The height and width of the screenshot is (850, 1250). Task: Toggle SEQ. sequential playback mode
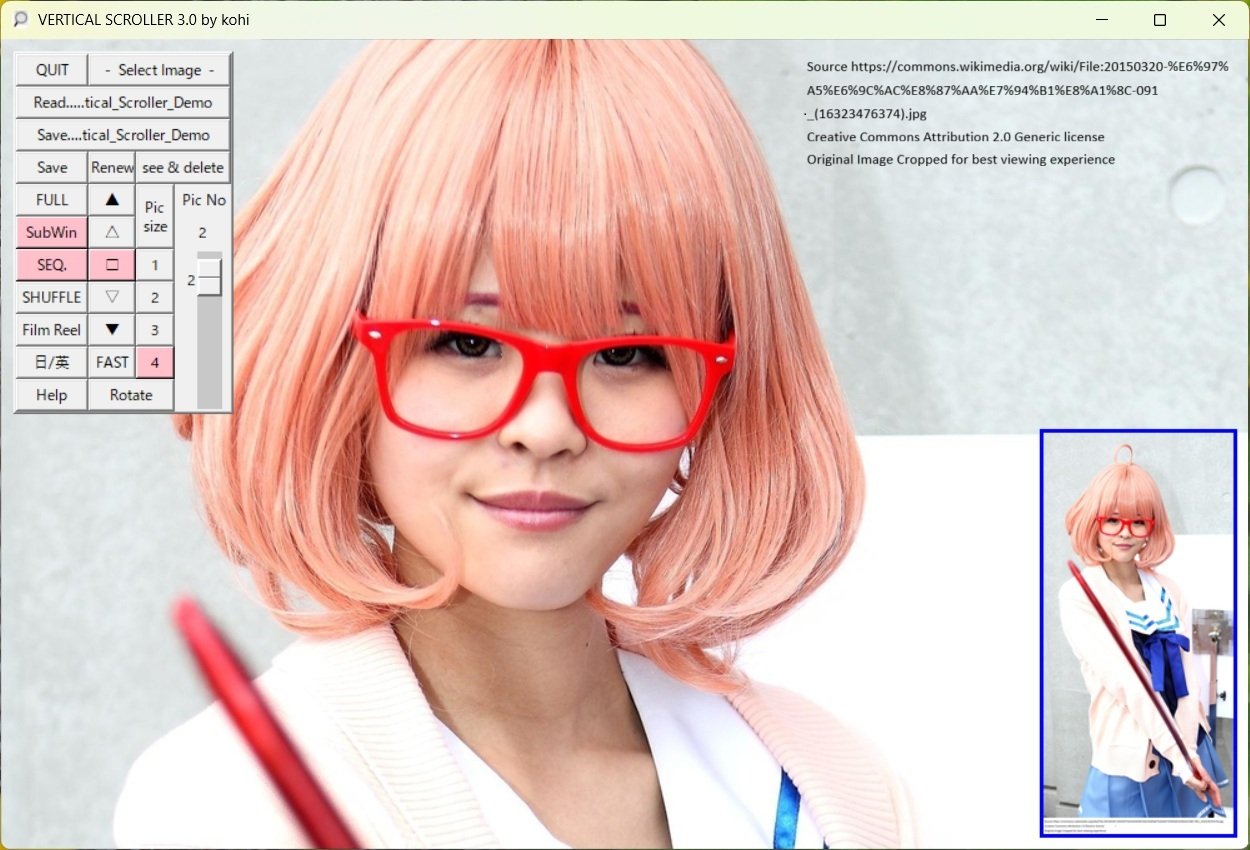52,265
